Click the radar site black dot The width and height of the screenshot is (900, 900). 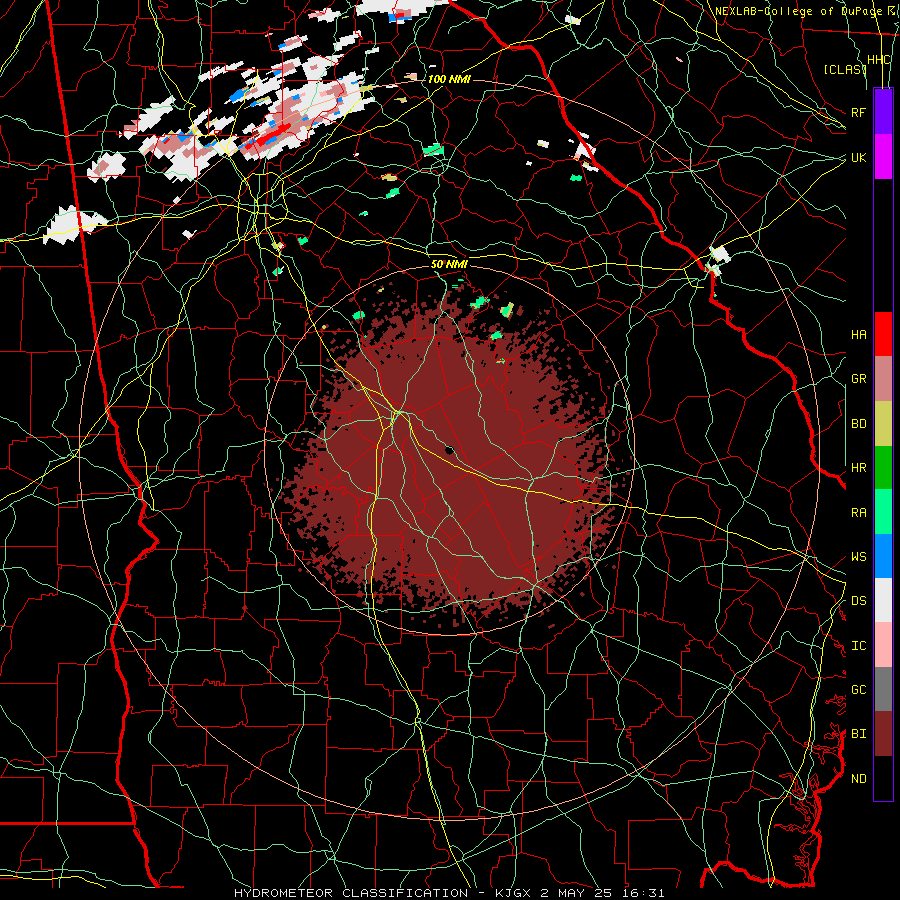[x=449, y=450]
